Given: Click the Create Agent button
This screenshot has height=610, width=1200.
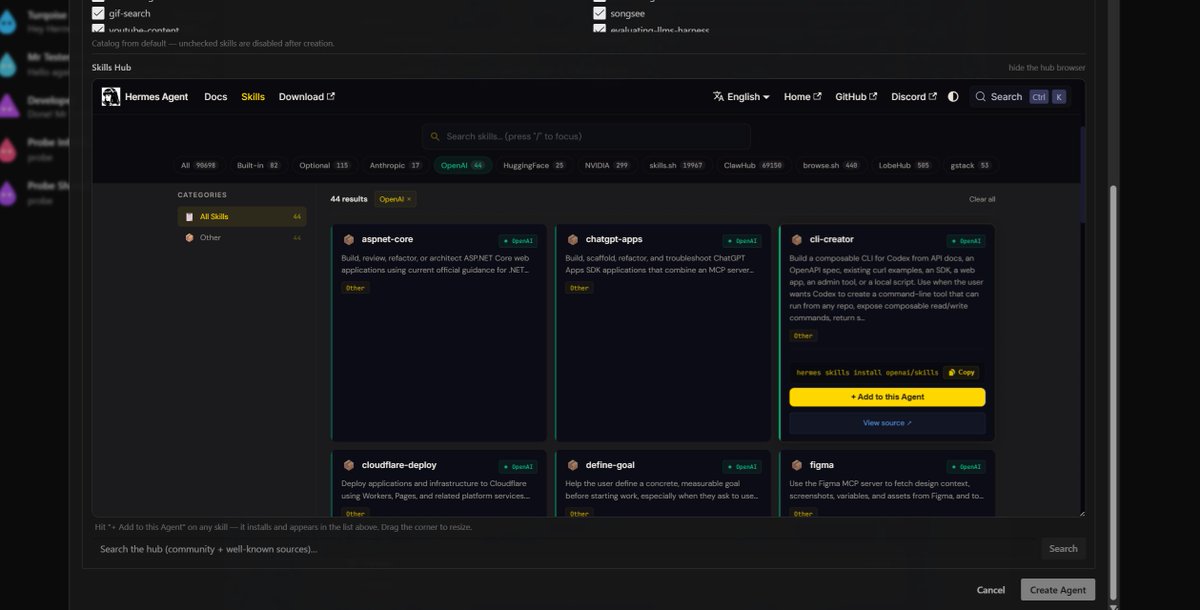Looking at the screenshot, I should click(x=1058, y=590).
